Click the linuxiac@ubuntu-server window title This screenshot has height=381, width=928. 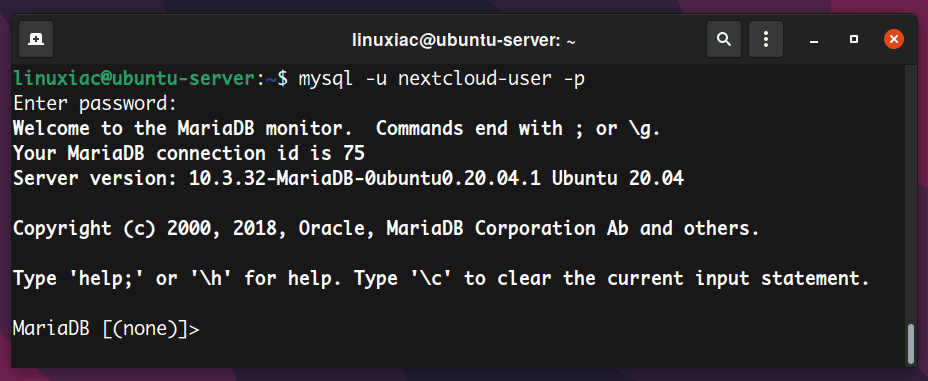(x=464, y=40)
